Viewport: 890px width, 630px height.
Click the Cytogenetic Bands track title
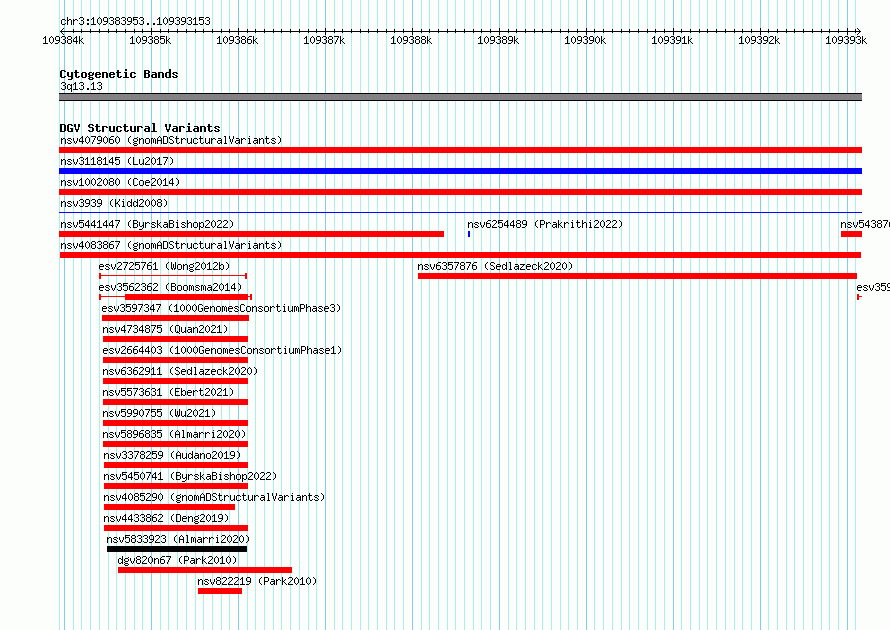[119, 74]
